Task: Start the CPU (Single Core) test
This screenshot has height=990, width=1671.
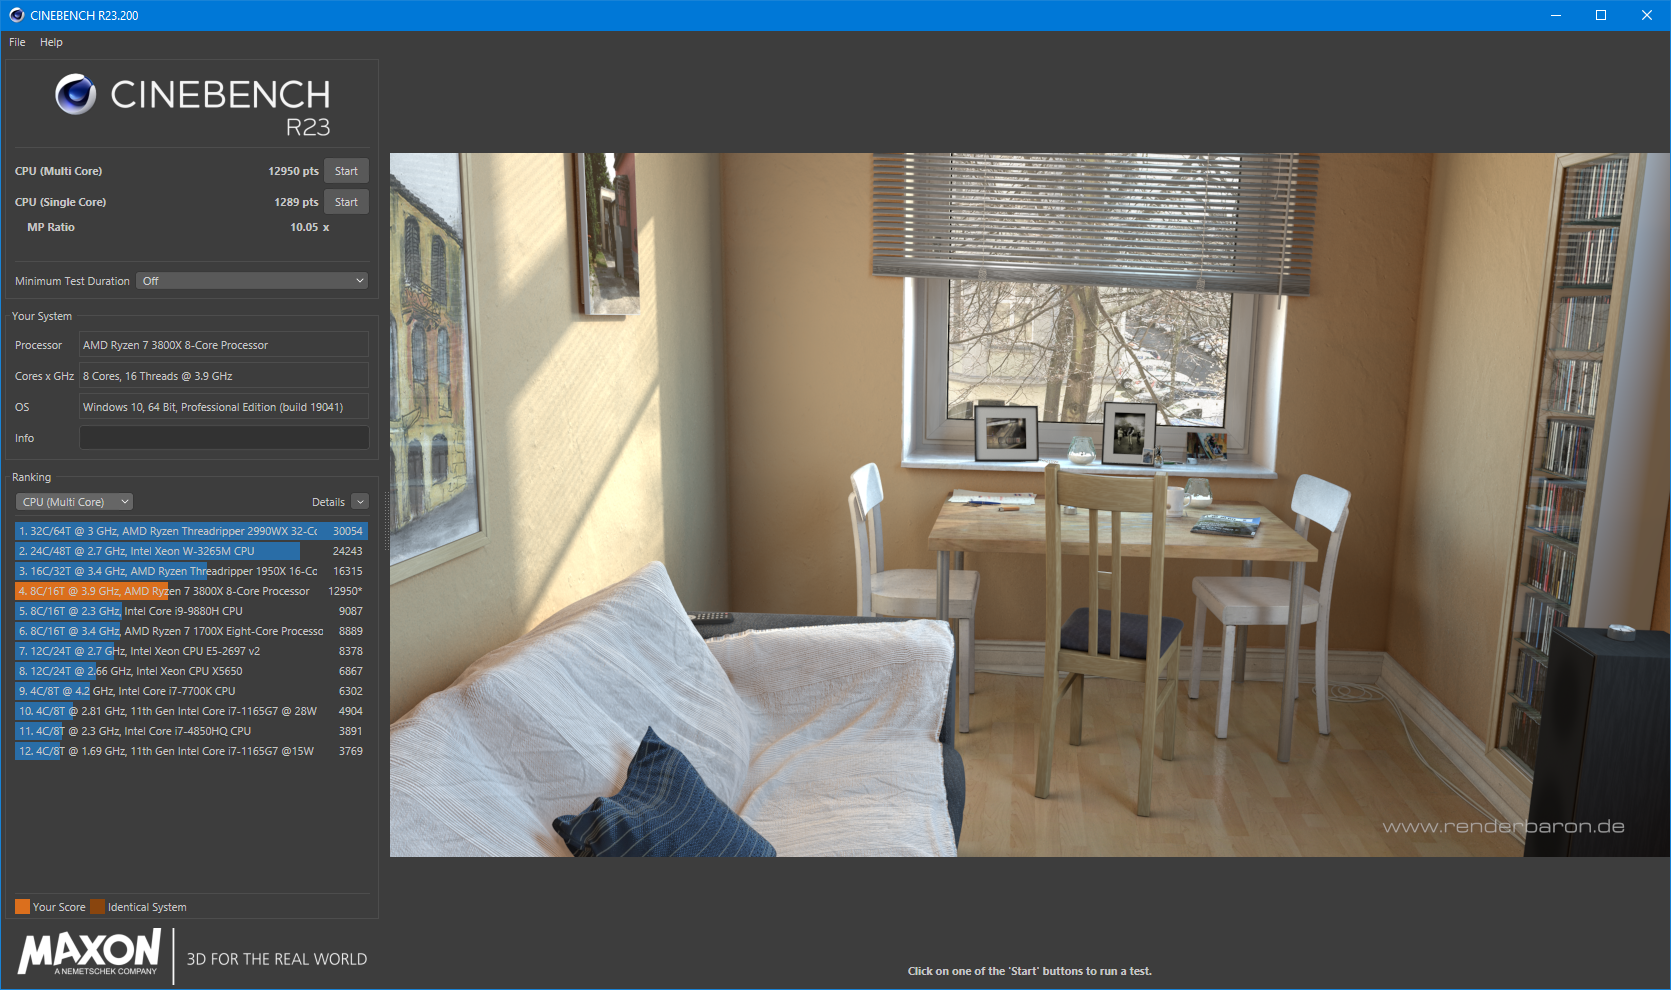Action: point(346,202)
